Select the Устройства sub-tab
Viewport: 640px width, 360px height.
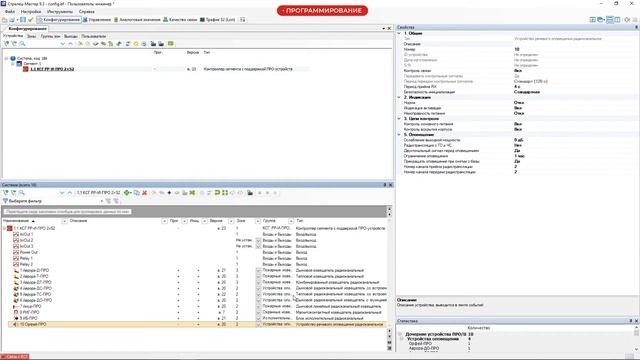(x=13, y=36)
